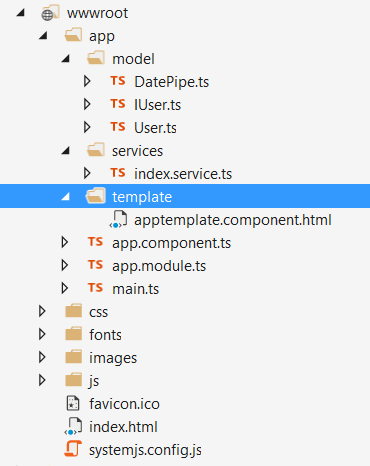Image resolution: width=370 pixels, height=466 pixels.
Task: Expand the DatePipe.ts node
Action: (x=87, y=81)
